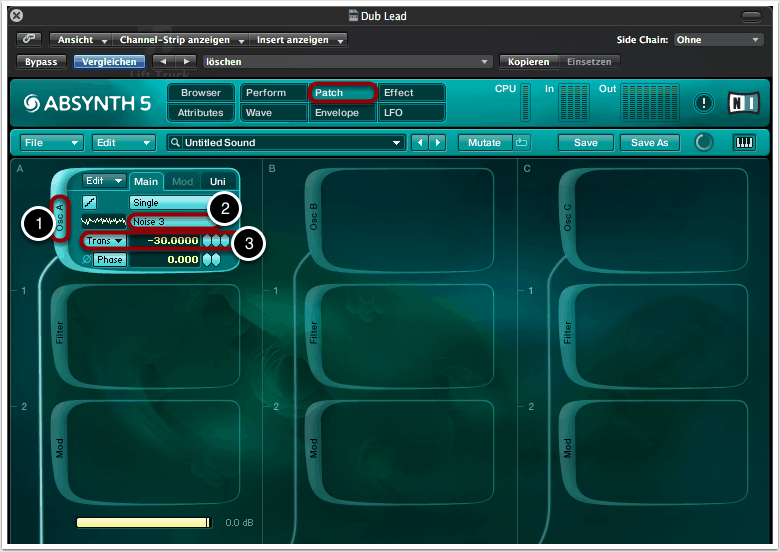
Task: Click the Mutate button
Action: click(x=485, y=143)
